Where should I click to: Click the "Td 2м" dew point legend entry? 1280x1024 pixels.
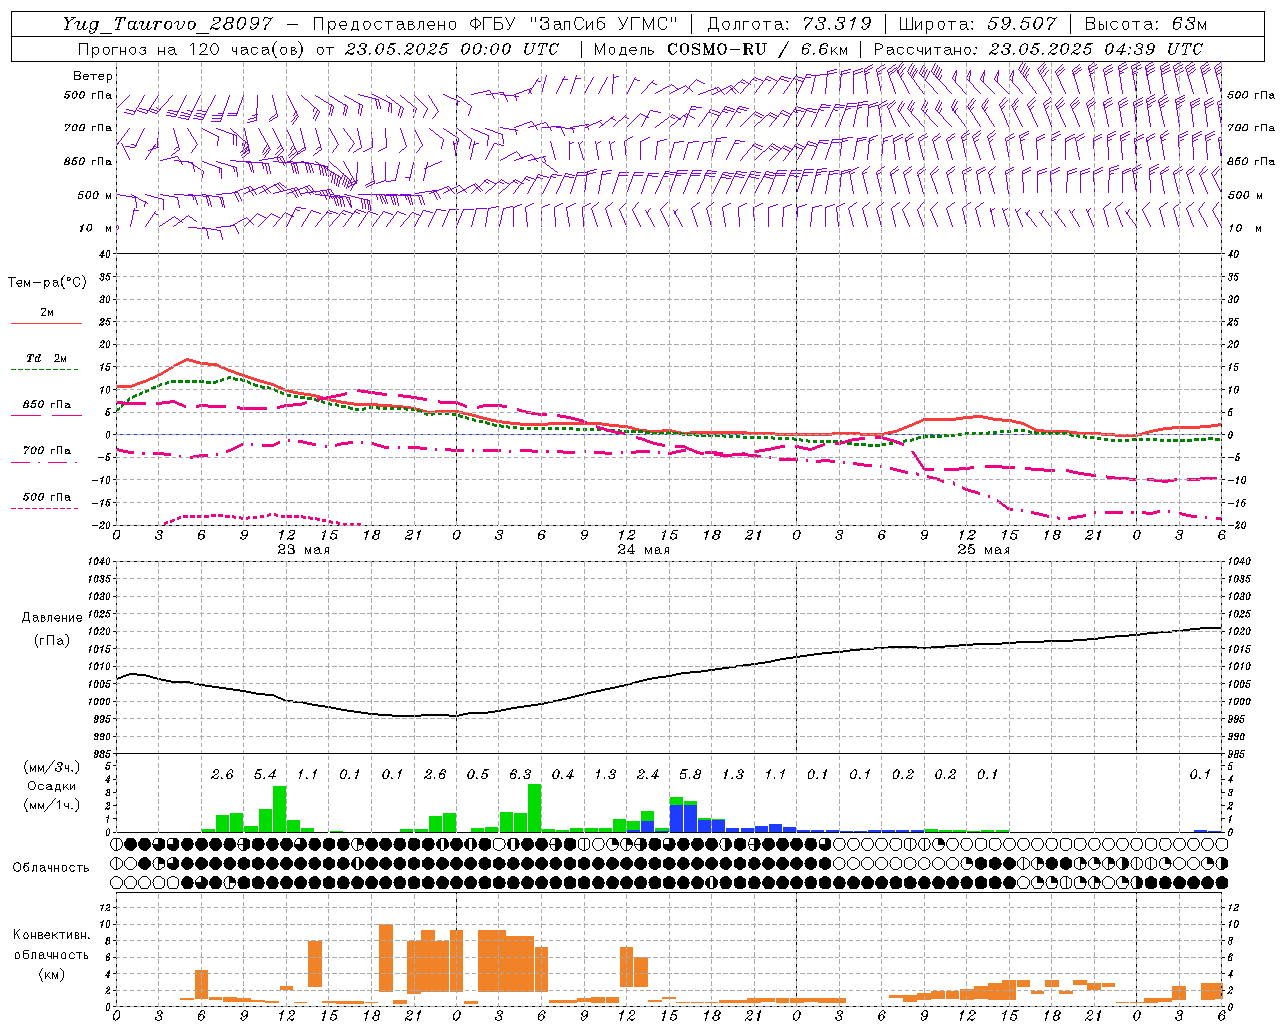(47, 358)
